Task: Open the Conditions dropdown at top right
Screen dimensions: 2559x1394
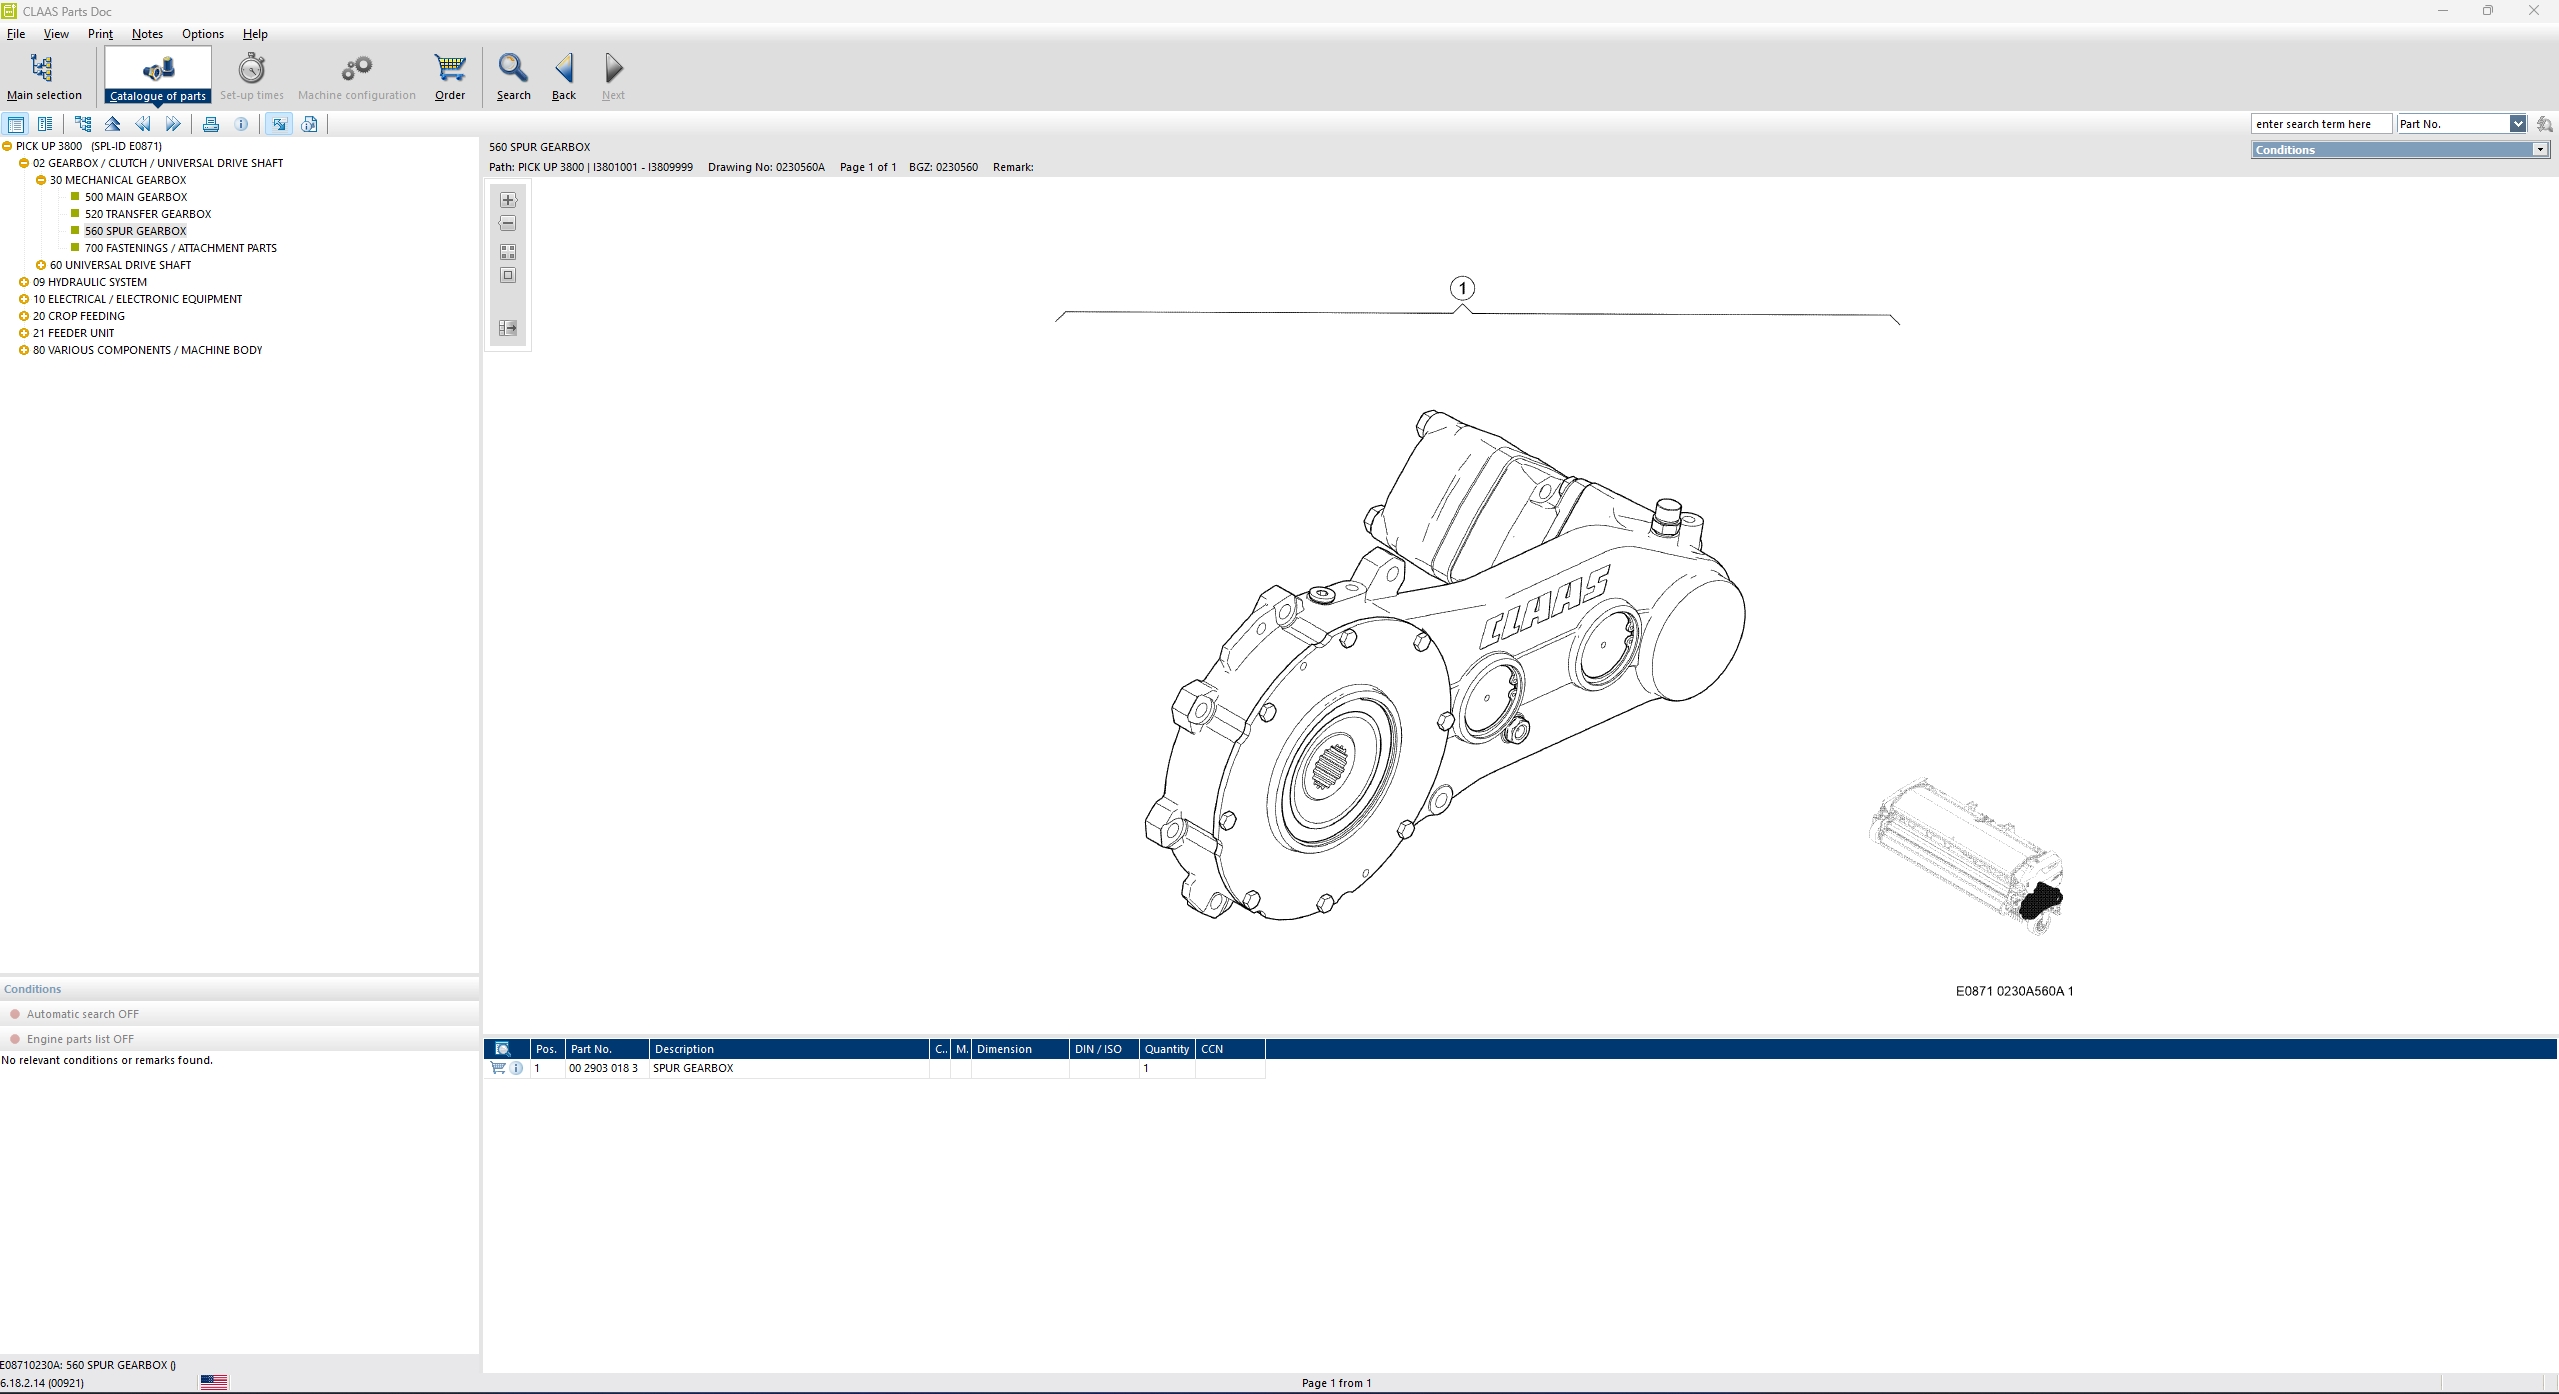Action: click(x=2539, y=150)
